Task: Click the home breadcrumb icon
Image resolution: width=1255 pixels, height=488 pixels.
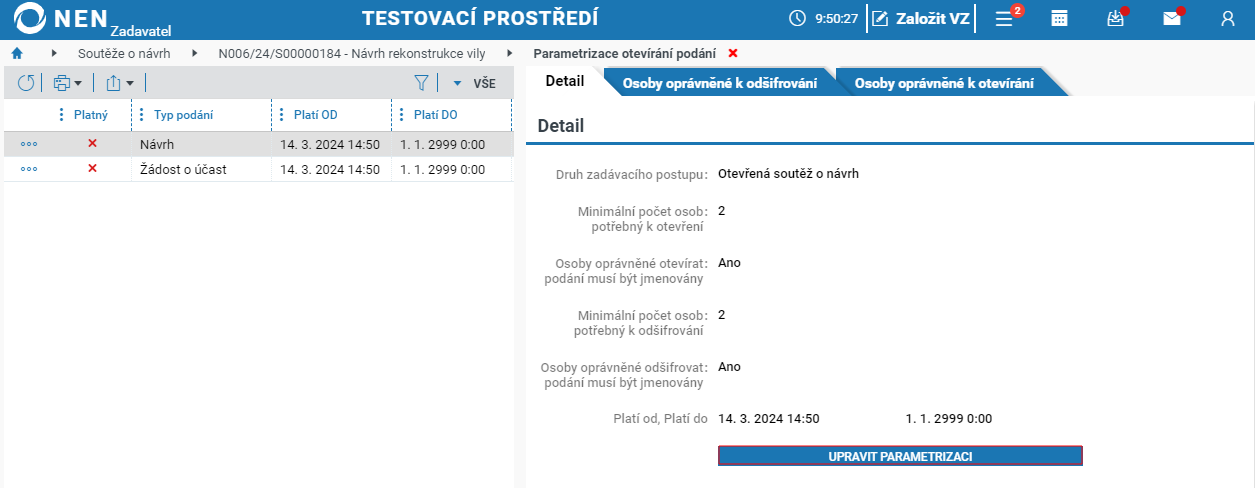Action: [17, 53]
